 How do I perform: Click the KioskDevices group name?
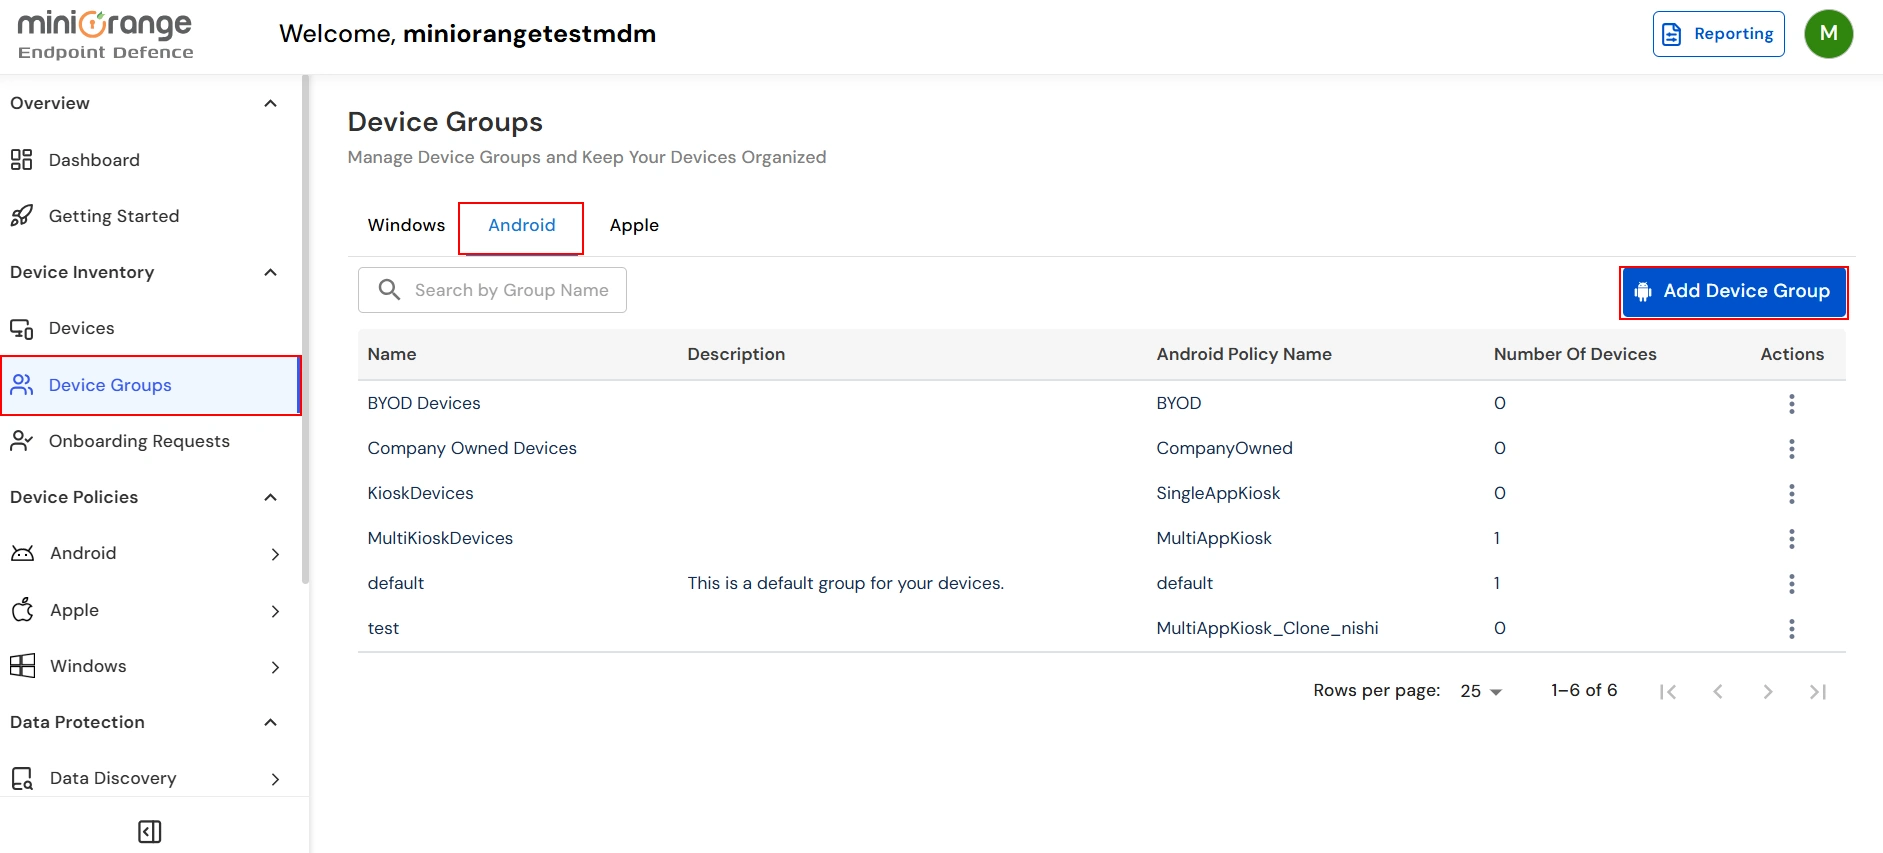coord(420,493)
